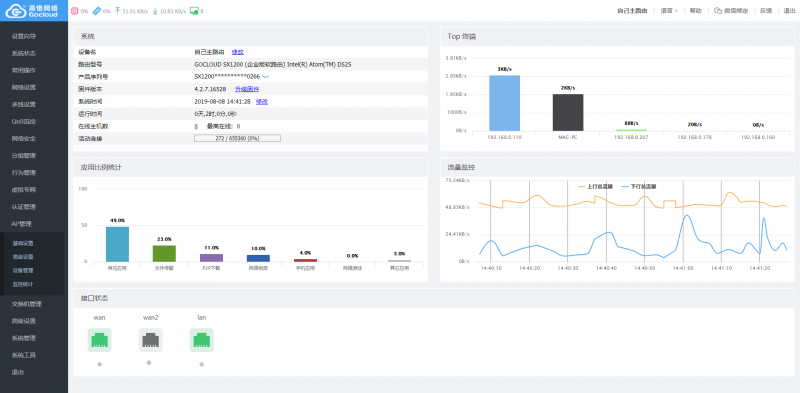Screen dimensions: 800x393
Task: Open 交换机管理 in the sidebar
Action: [x=27, y=304]
